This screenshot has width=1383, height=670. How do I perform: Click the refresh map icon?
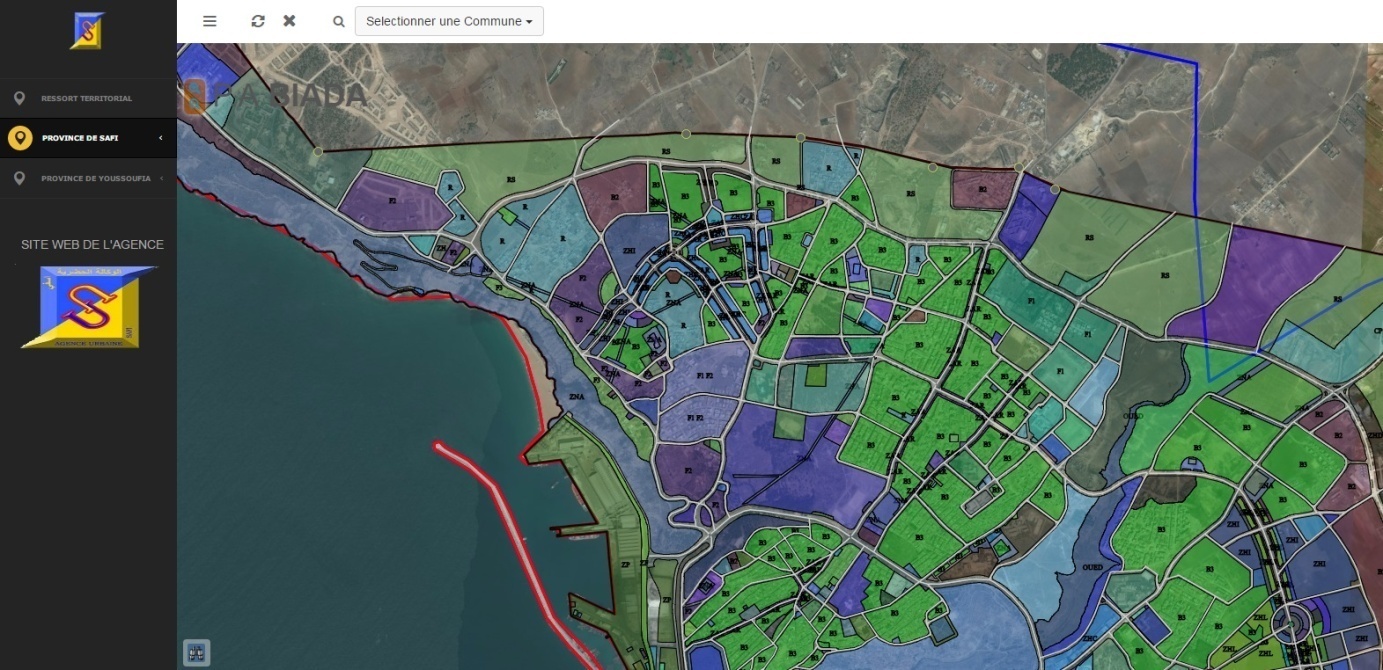(258, 21)
